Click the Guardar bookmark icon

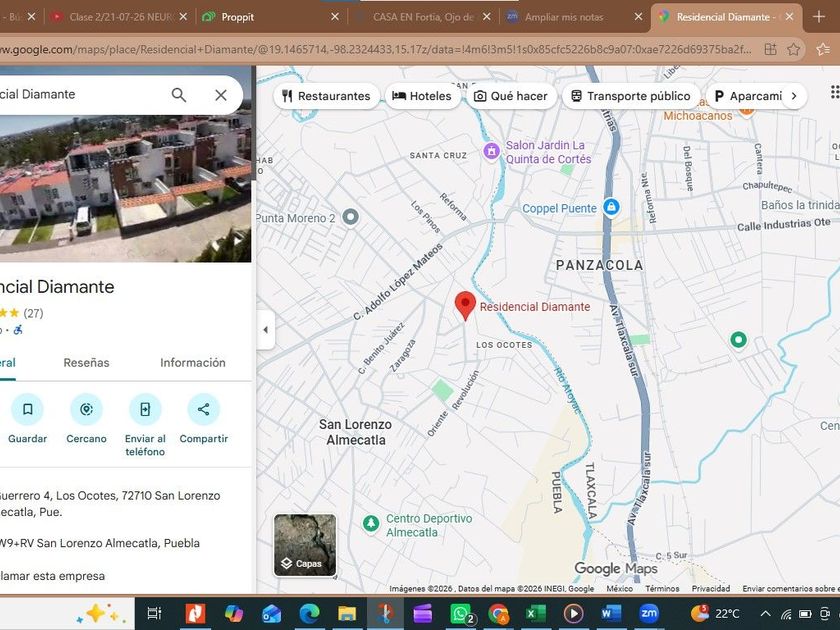27,409
